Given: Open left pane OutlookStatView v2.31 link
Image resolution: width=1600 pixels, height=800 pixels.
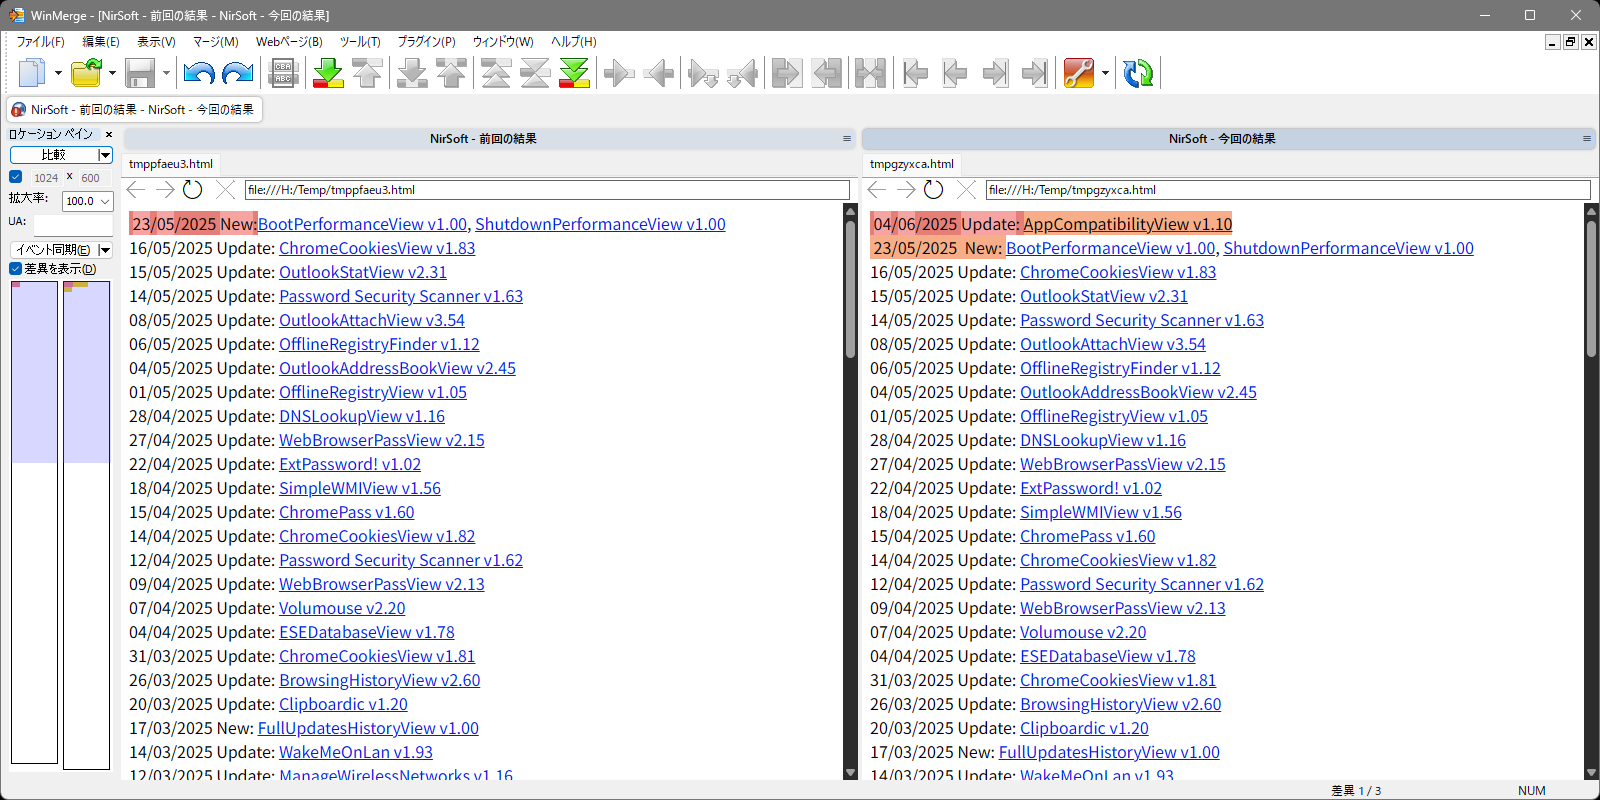Looking at the screenshot, I should (363, 272).
